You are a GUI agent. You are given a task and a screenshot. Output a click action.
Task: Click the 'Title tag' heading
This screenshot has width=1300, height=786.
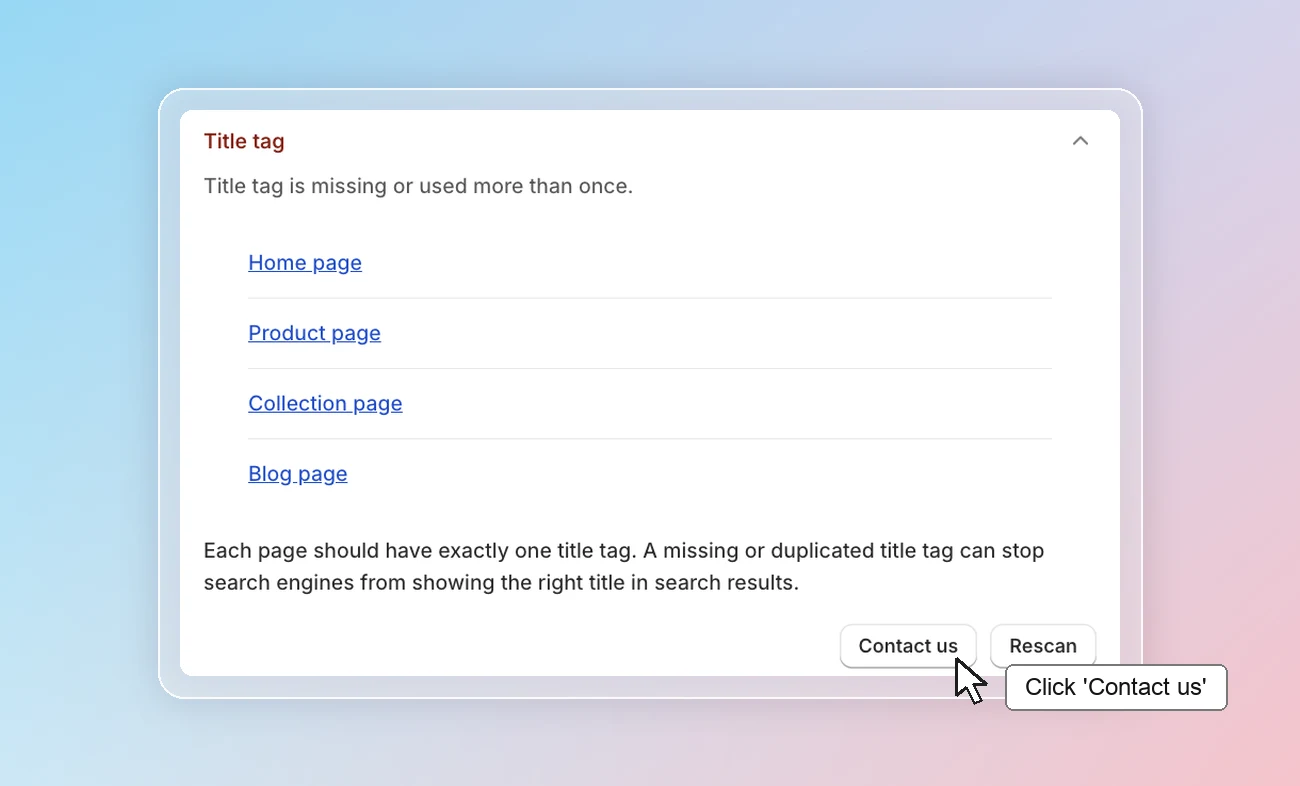tap(244, 141)
